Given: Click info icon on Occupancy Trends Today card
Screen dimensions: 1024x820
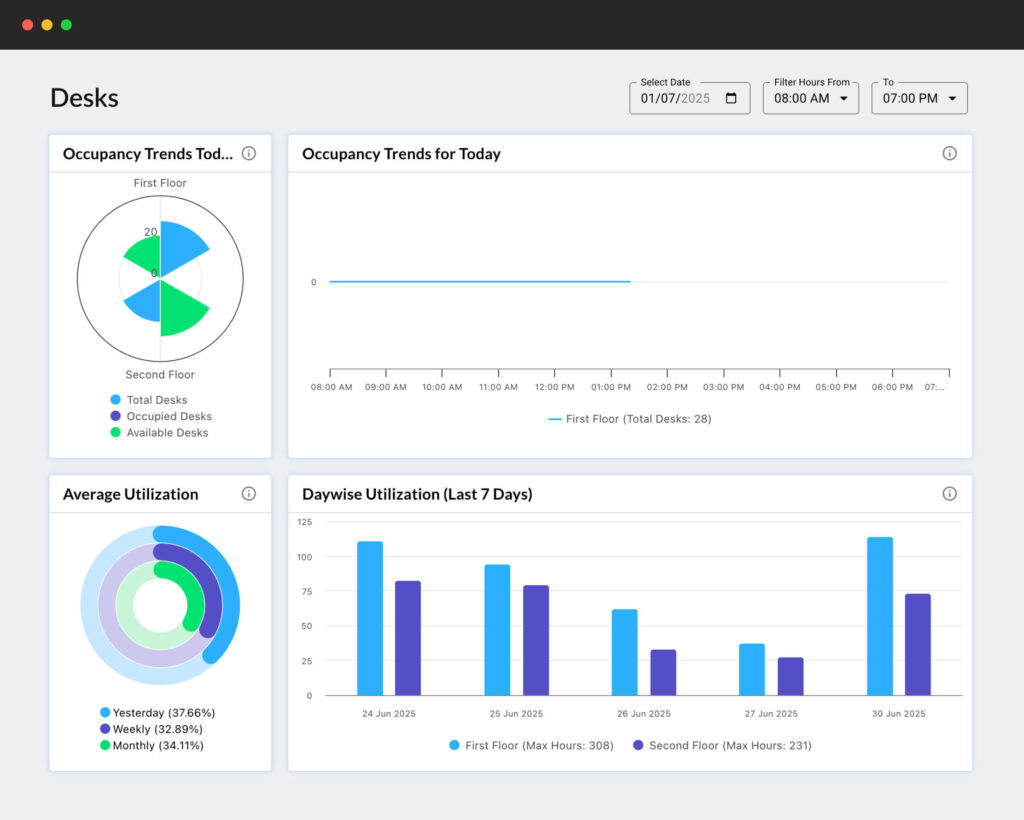Looking at the screenshot, I should (x=249, y=153).
